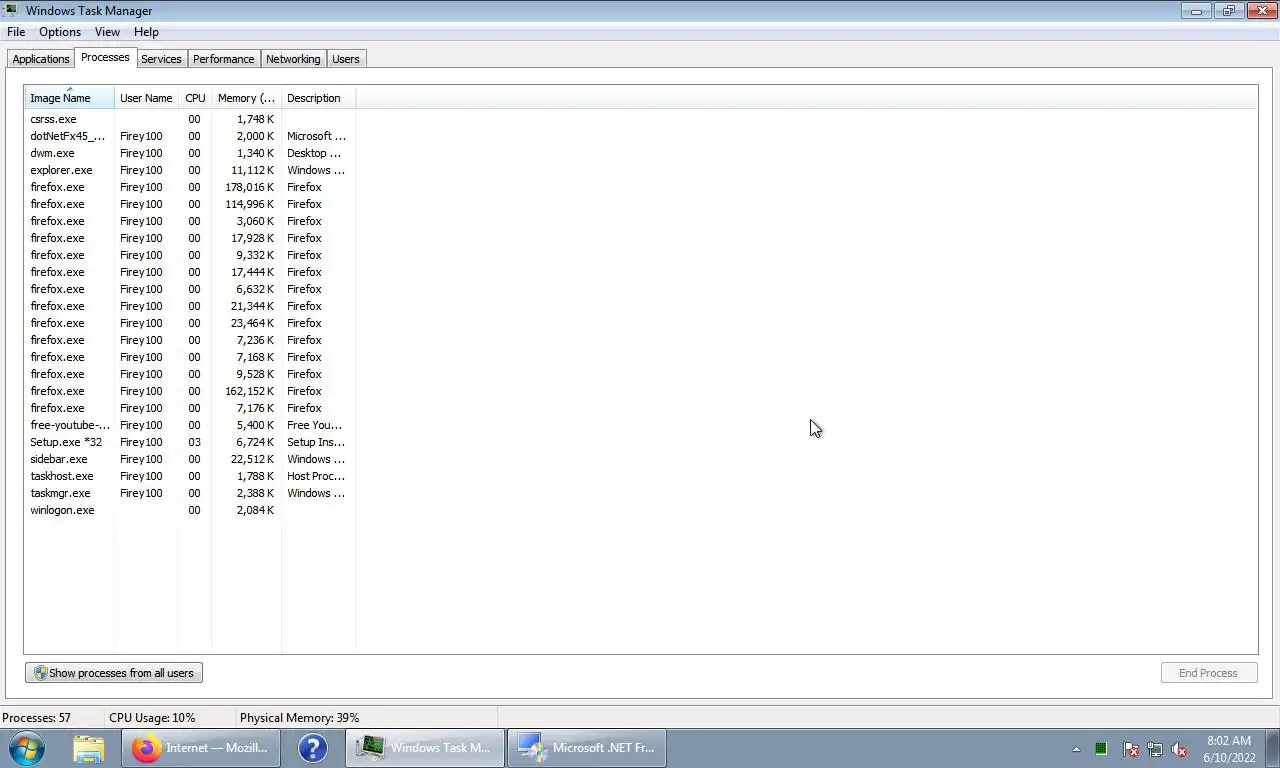Image resolution: width=1280 pixels, height=768 pixels.
Task: Select the firefox.exe row using 7,168 K
Action: (190, 357)
